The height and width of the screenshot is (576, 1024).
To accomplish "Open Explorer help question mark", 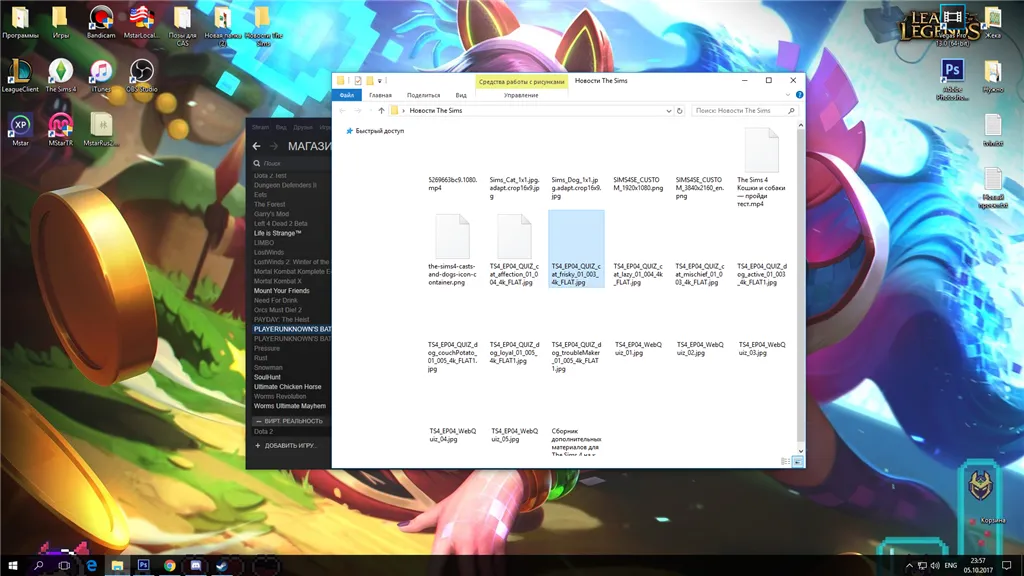I will pos(799,95).
